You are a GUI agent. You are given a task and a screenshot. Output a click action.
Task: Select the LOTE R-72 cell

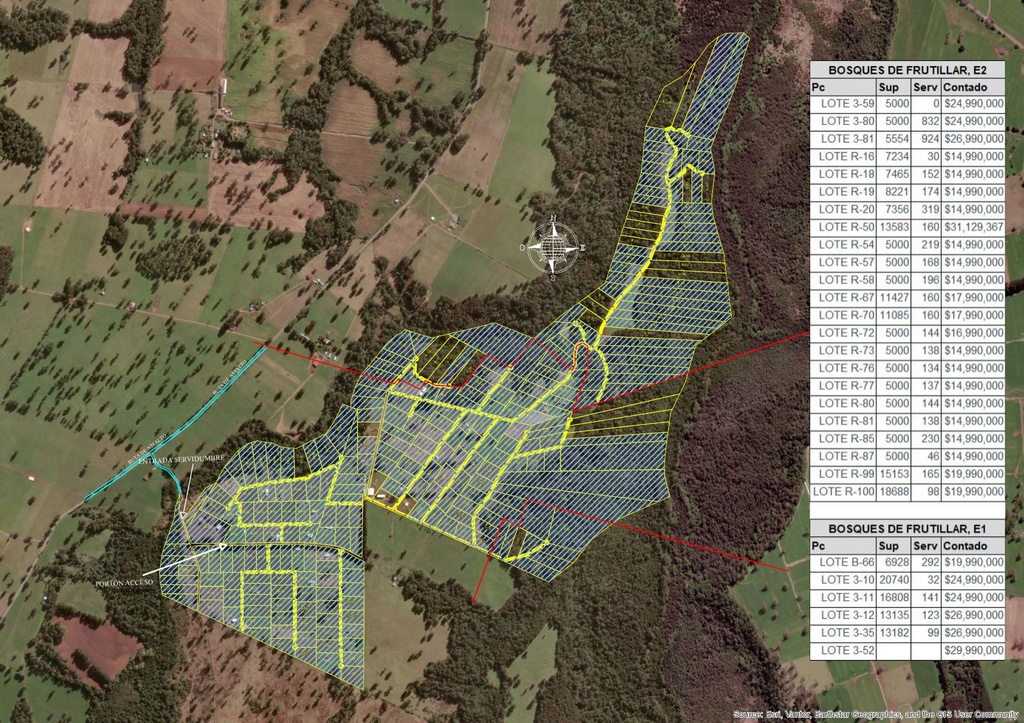[x=843, y=333]
